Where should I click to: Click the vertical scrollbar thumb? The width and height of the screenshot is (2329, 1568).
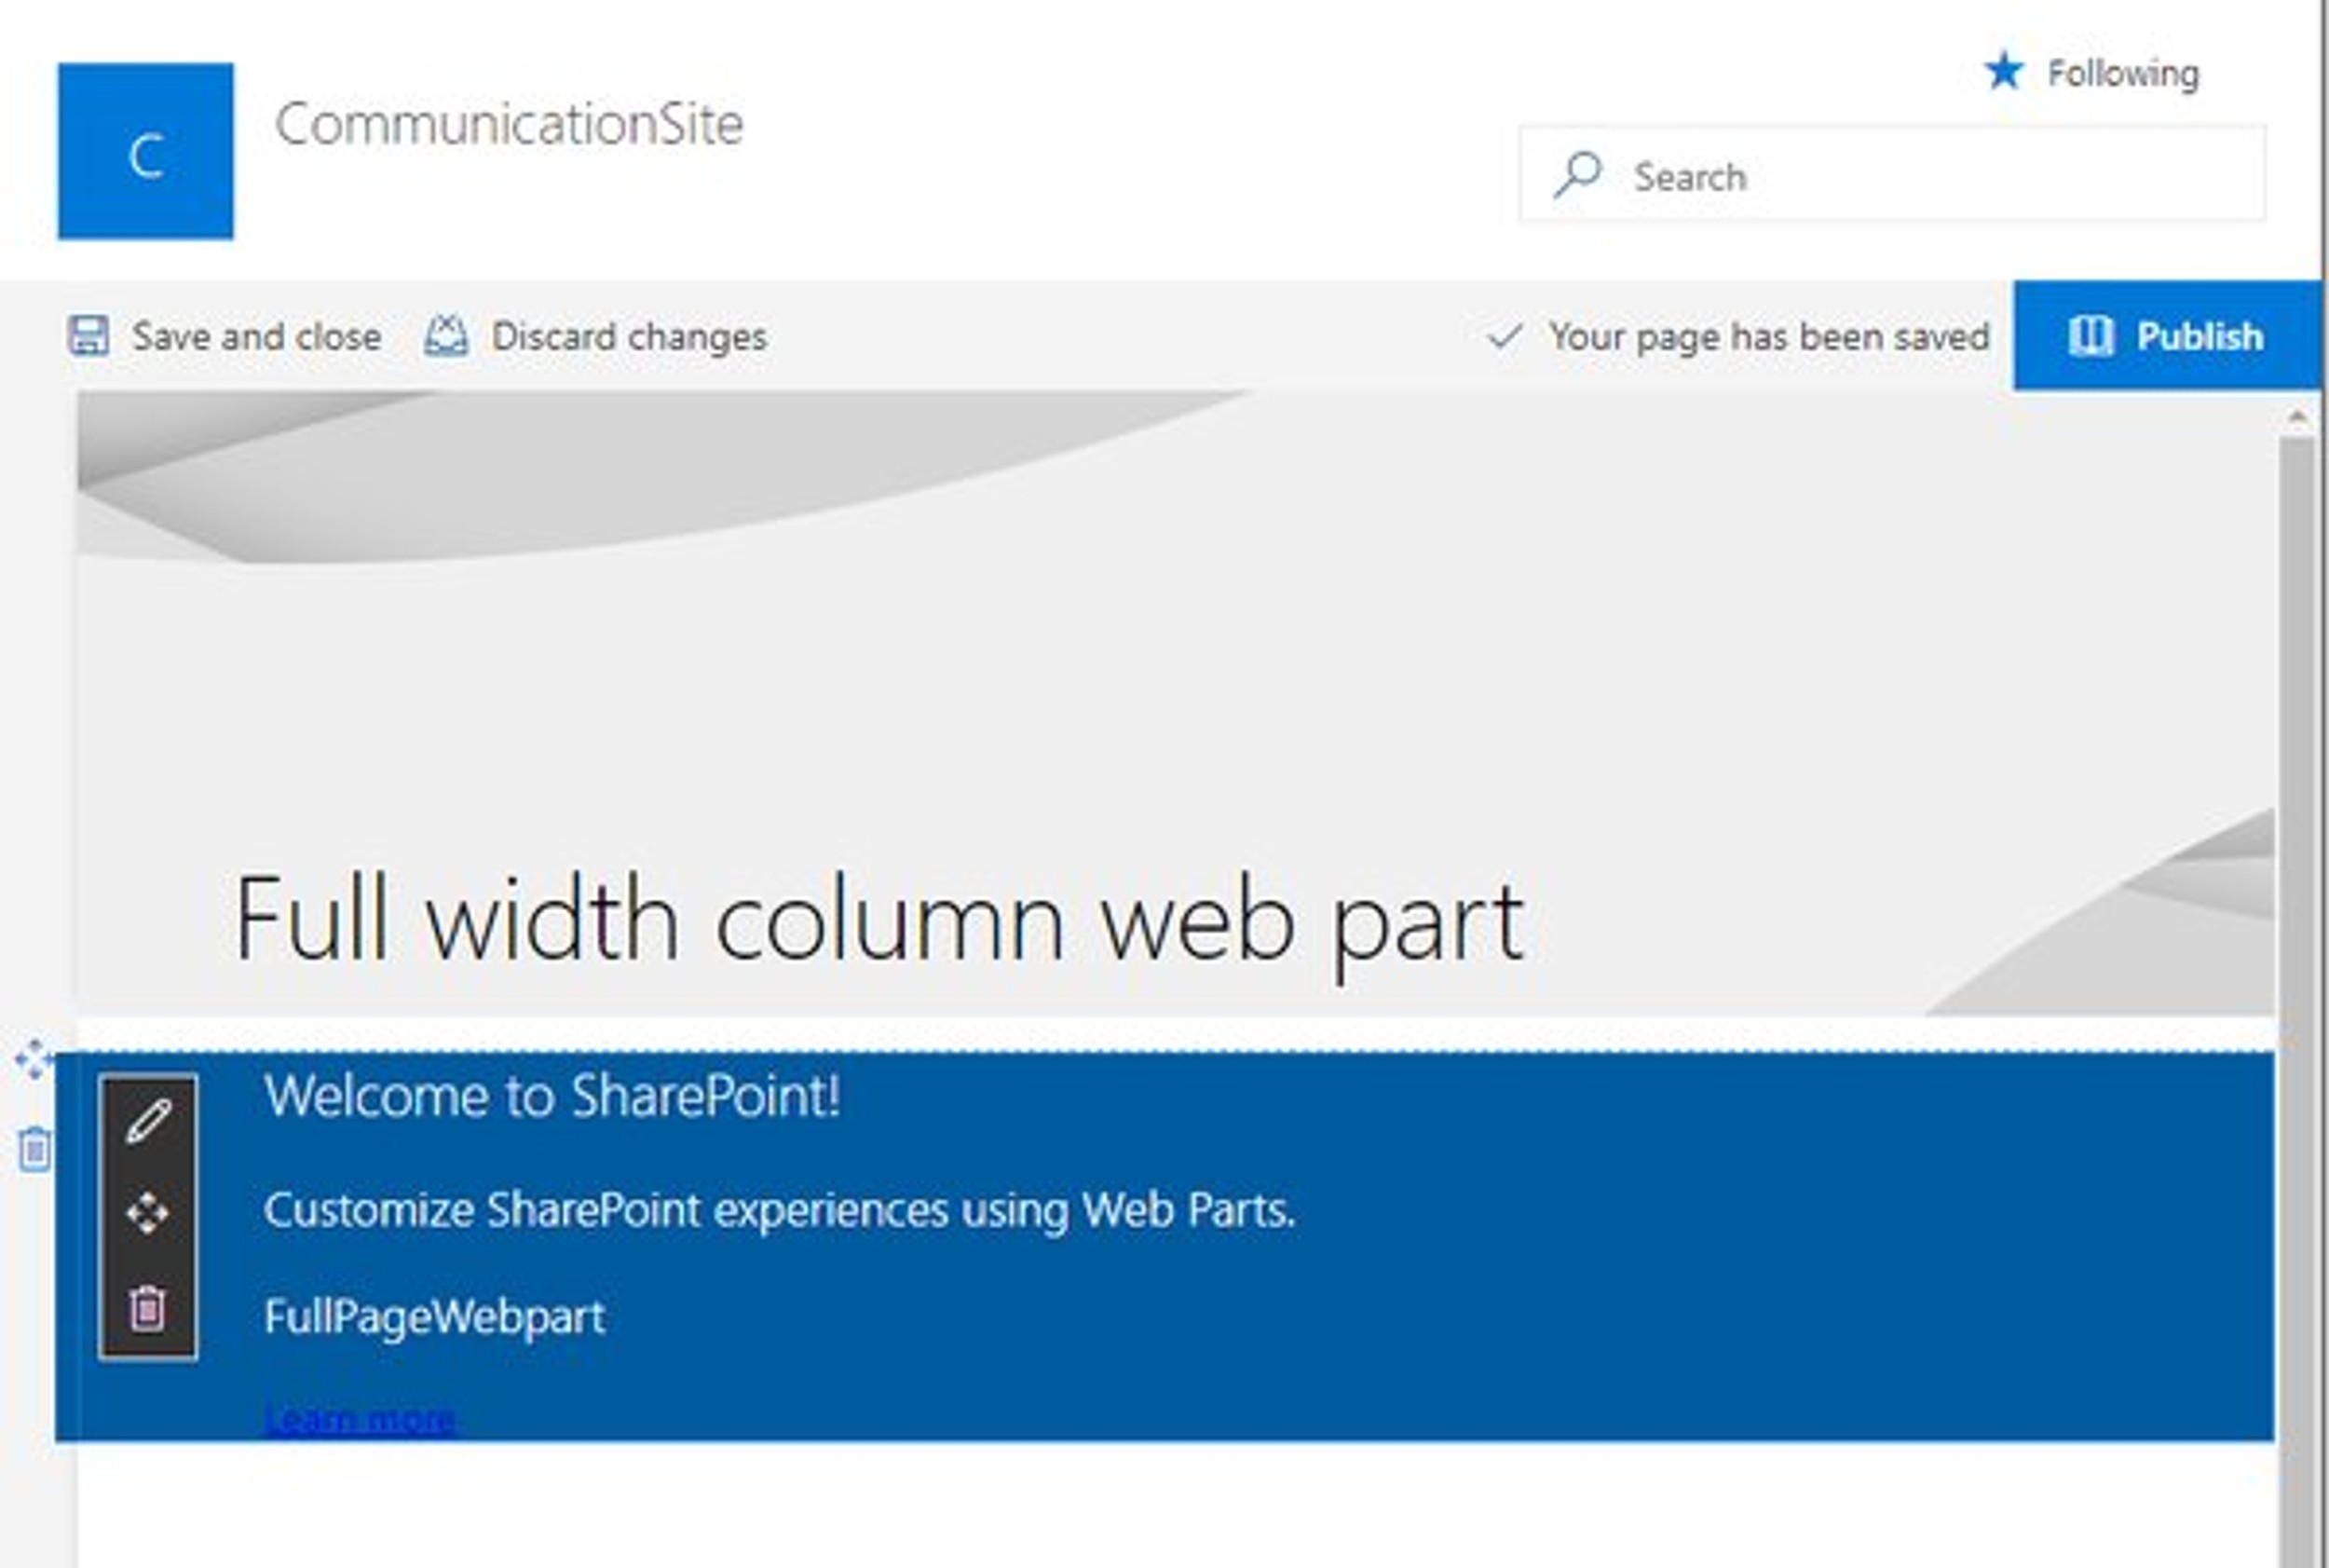coord(2297,900)
